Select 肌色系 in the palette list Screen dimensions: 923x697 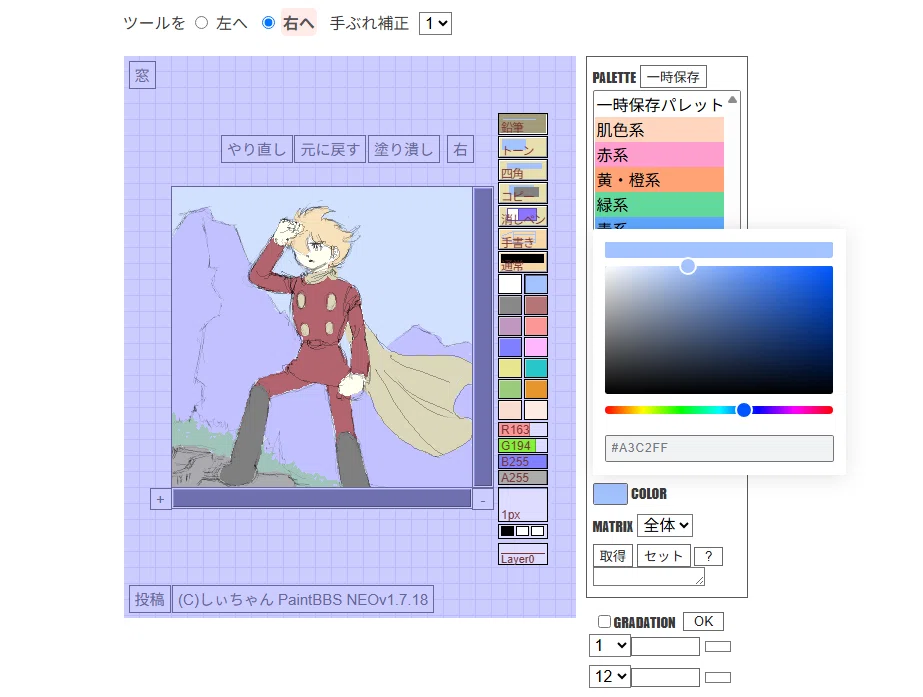click(659, 130)
